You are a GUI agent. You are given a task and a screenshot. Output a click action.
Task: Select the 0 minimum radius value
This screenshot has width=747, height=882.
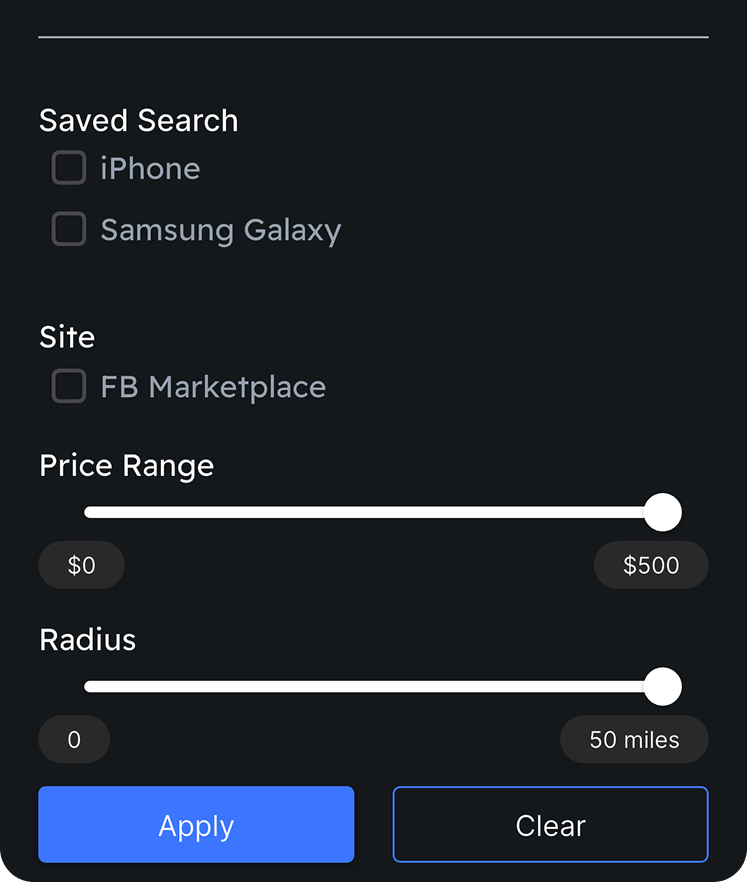[x=74, y=740]
